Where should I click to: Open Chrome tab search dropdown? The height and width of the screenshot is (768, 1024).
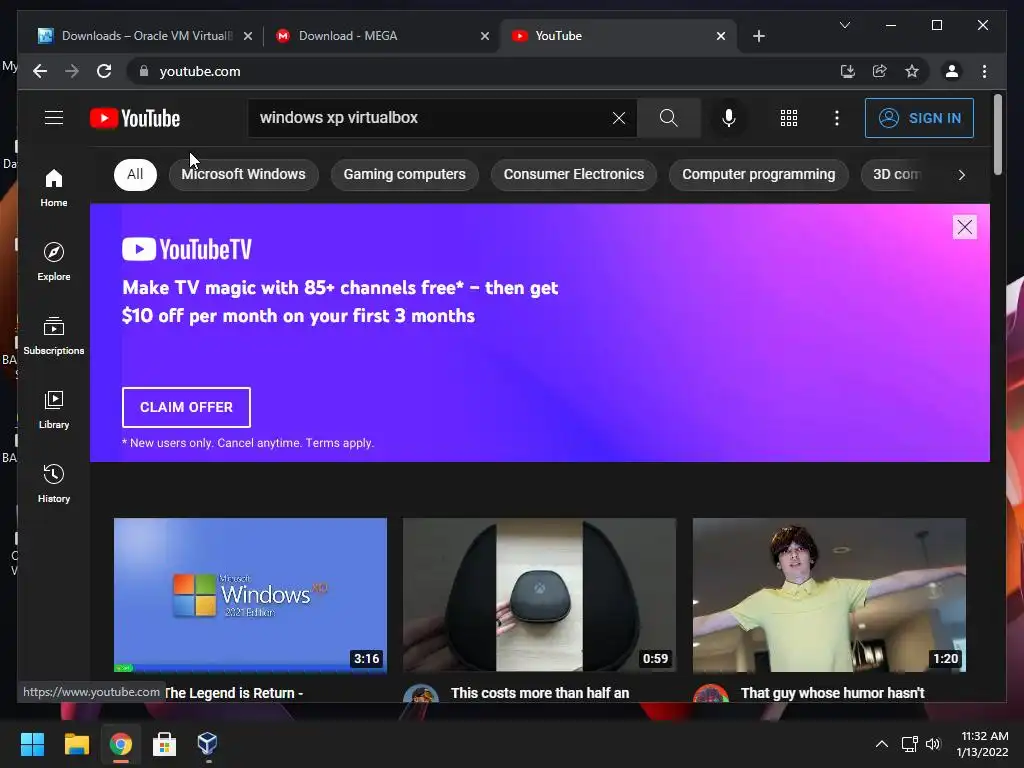(844, 25)
